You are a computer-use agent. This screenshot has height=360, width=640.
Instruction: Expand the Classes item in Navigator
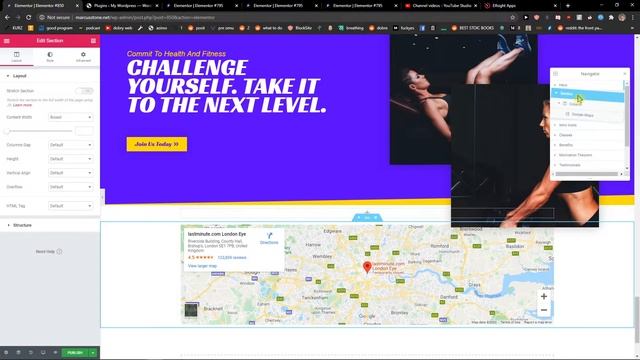(x=555, y=135)
